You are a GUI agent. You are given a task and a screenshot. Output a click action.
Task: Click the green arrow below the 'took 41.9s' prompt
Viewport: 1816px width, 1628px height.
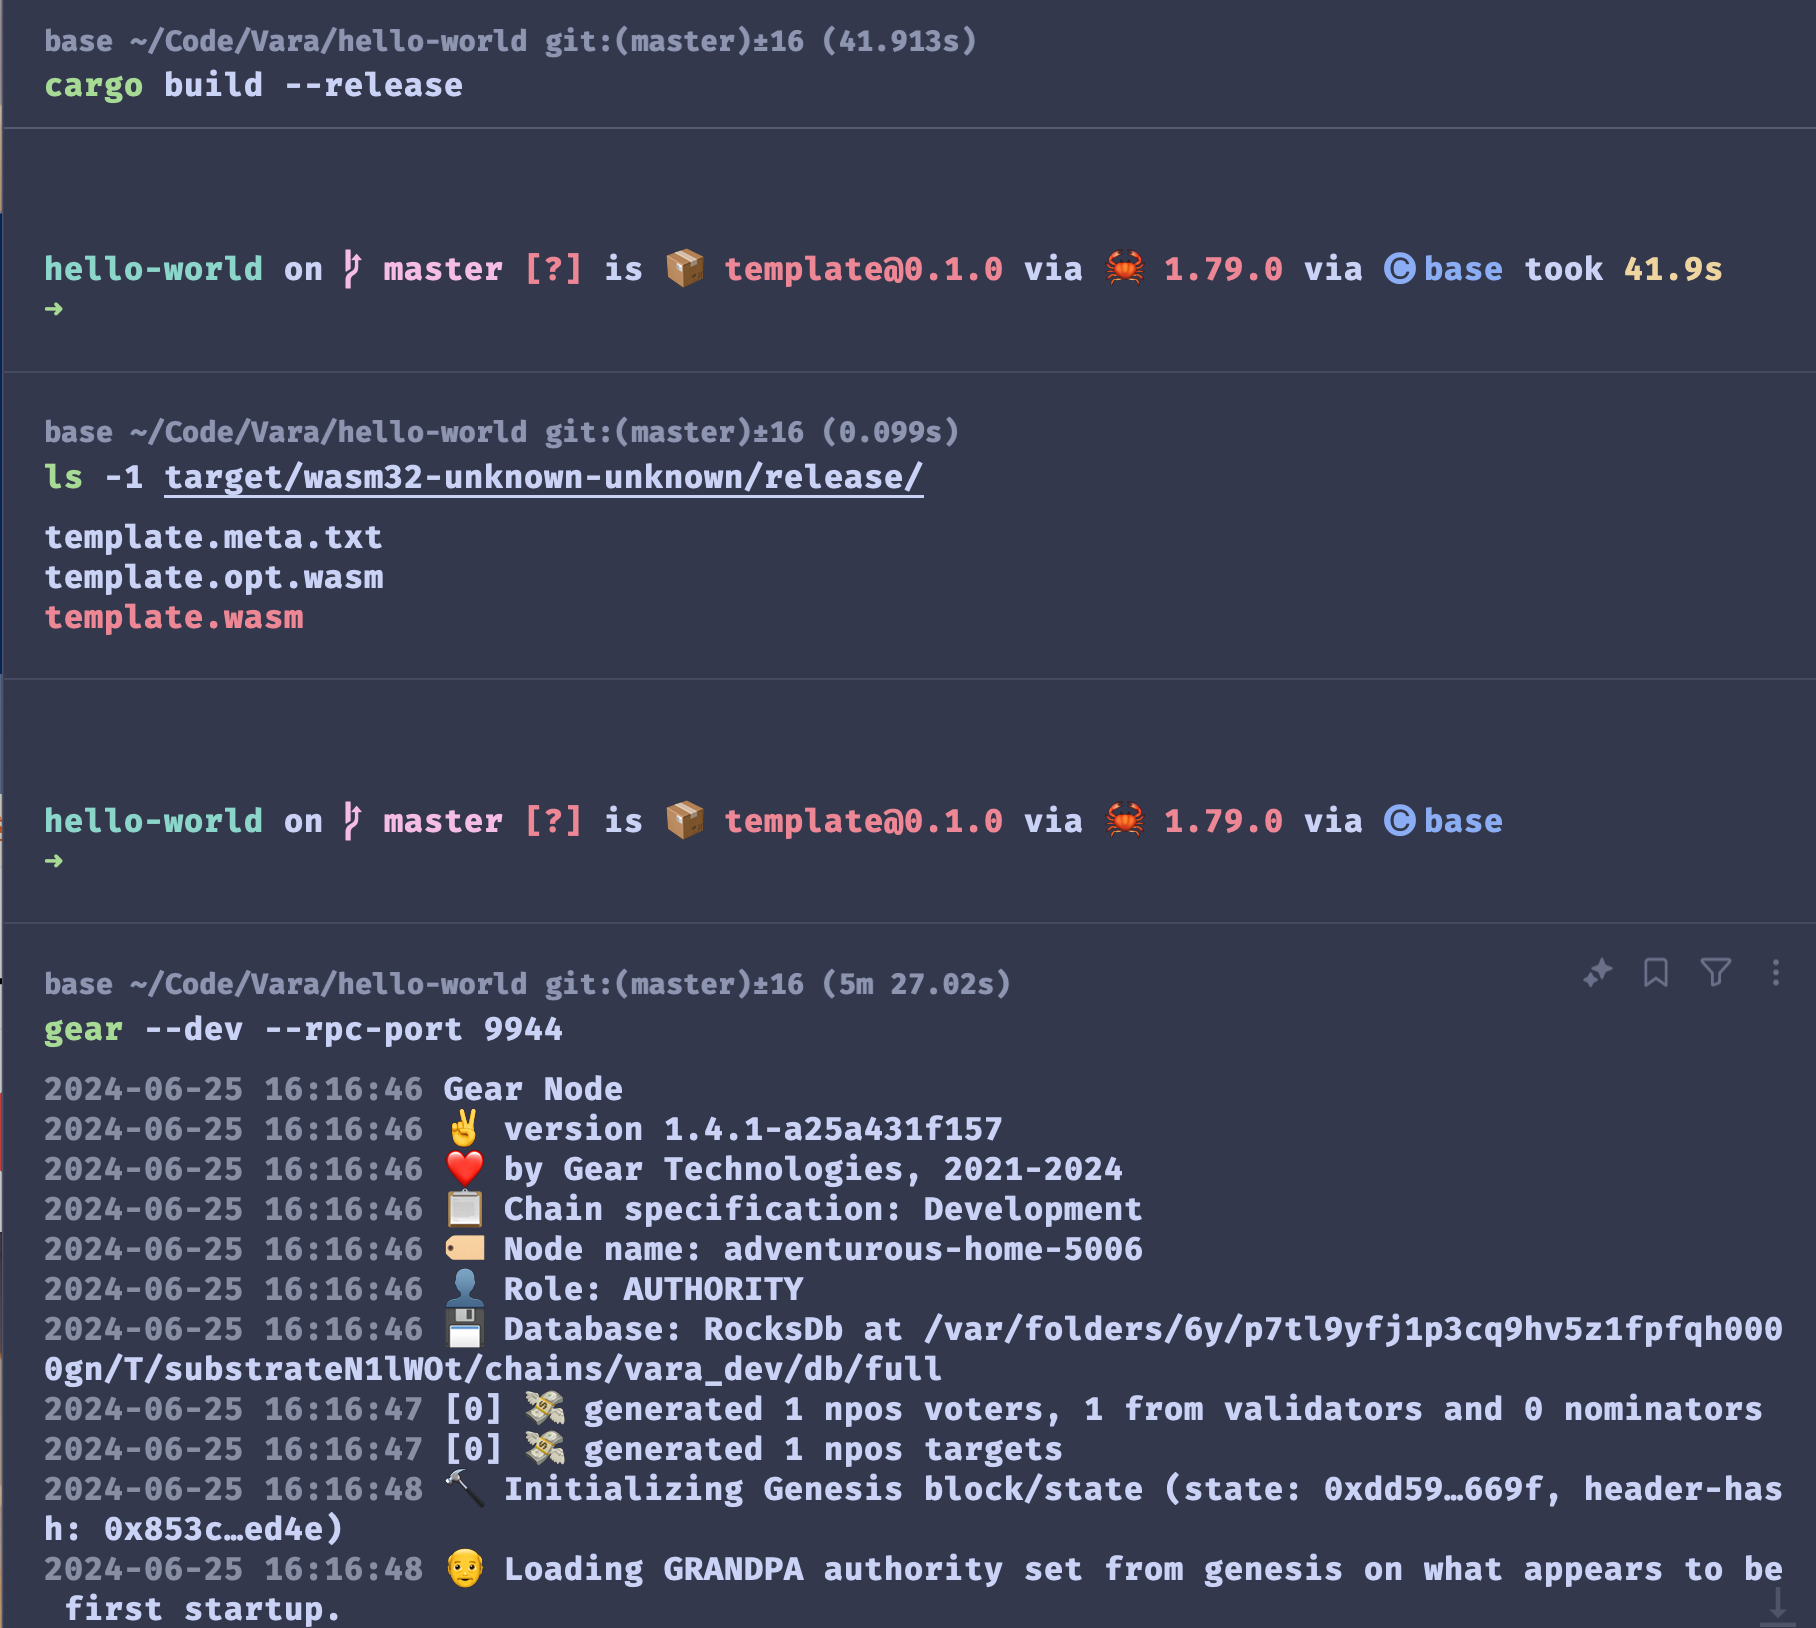pyautogui.click(x=54, y=309)
